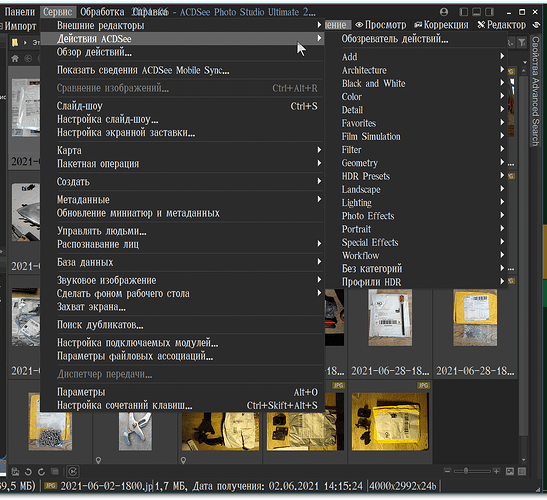Select Обзор действий… menu entry

click(182, 52)
